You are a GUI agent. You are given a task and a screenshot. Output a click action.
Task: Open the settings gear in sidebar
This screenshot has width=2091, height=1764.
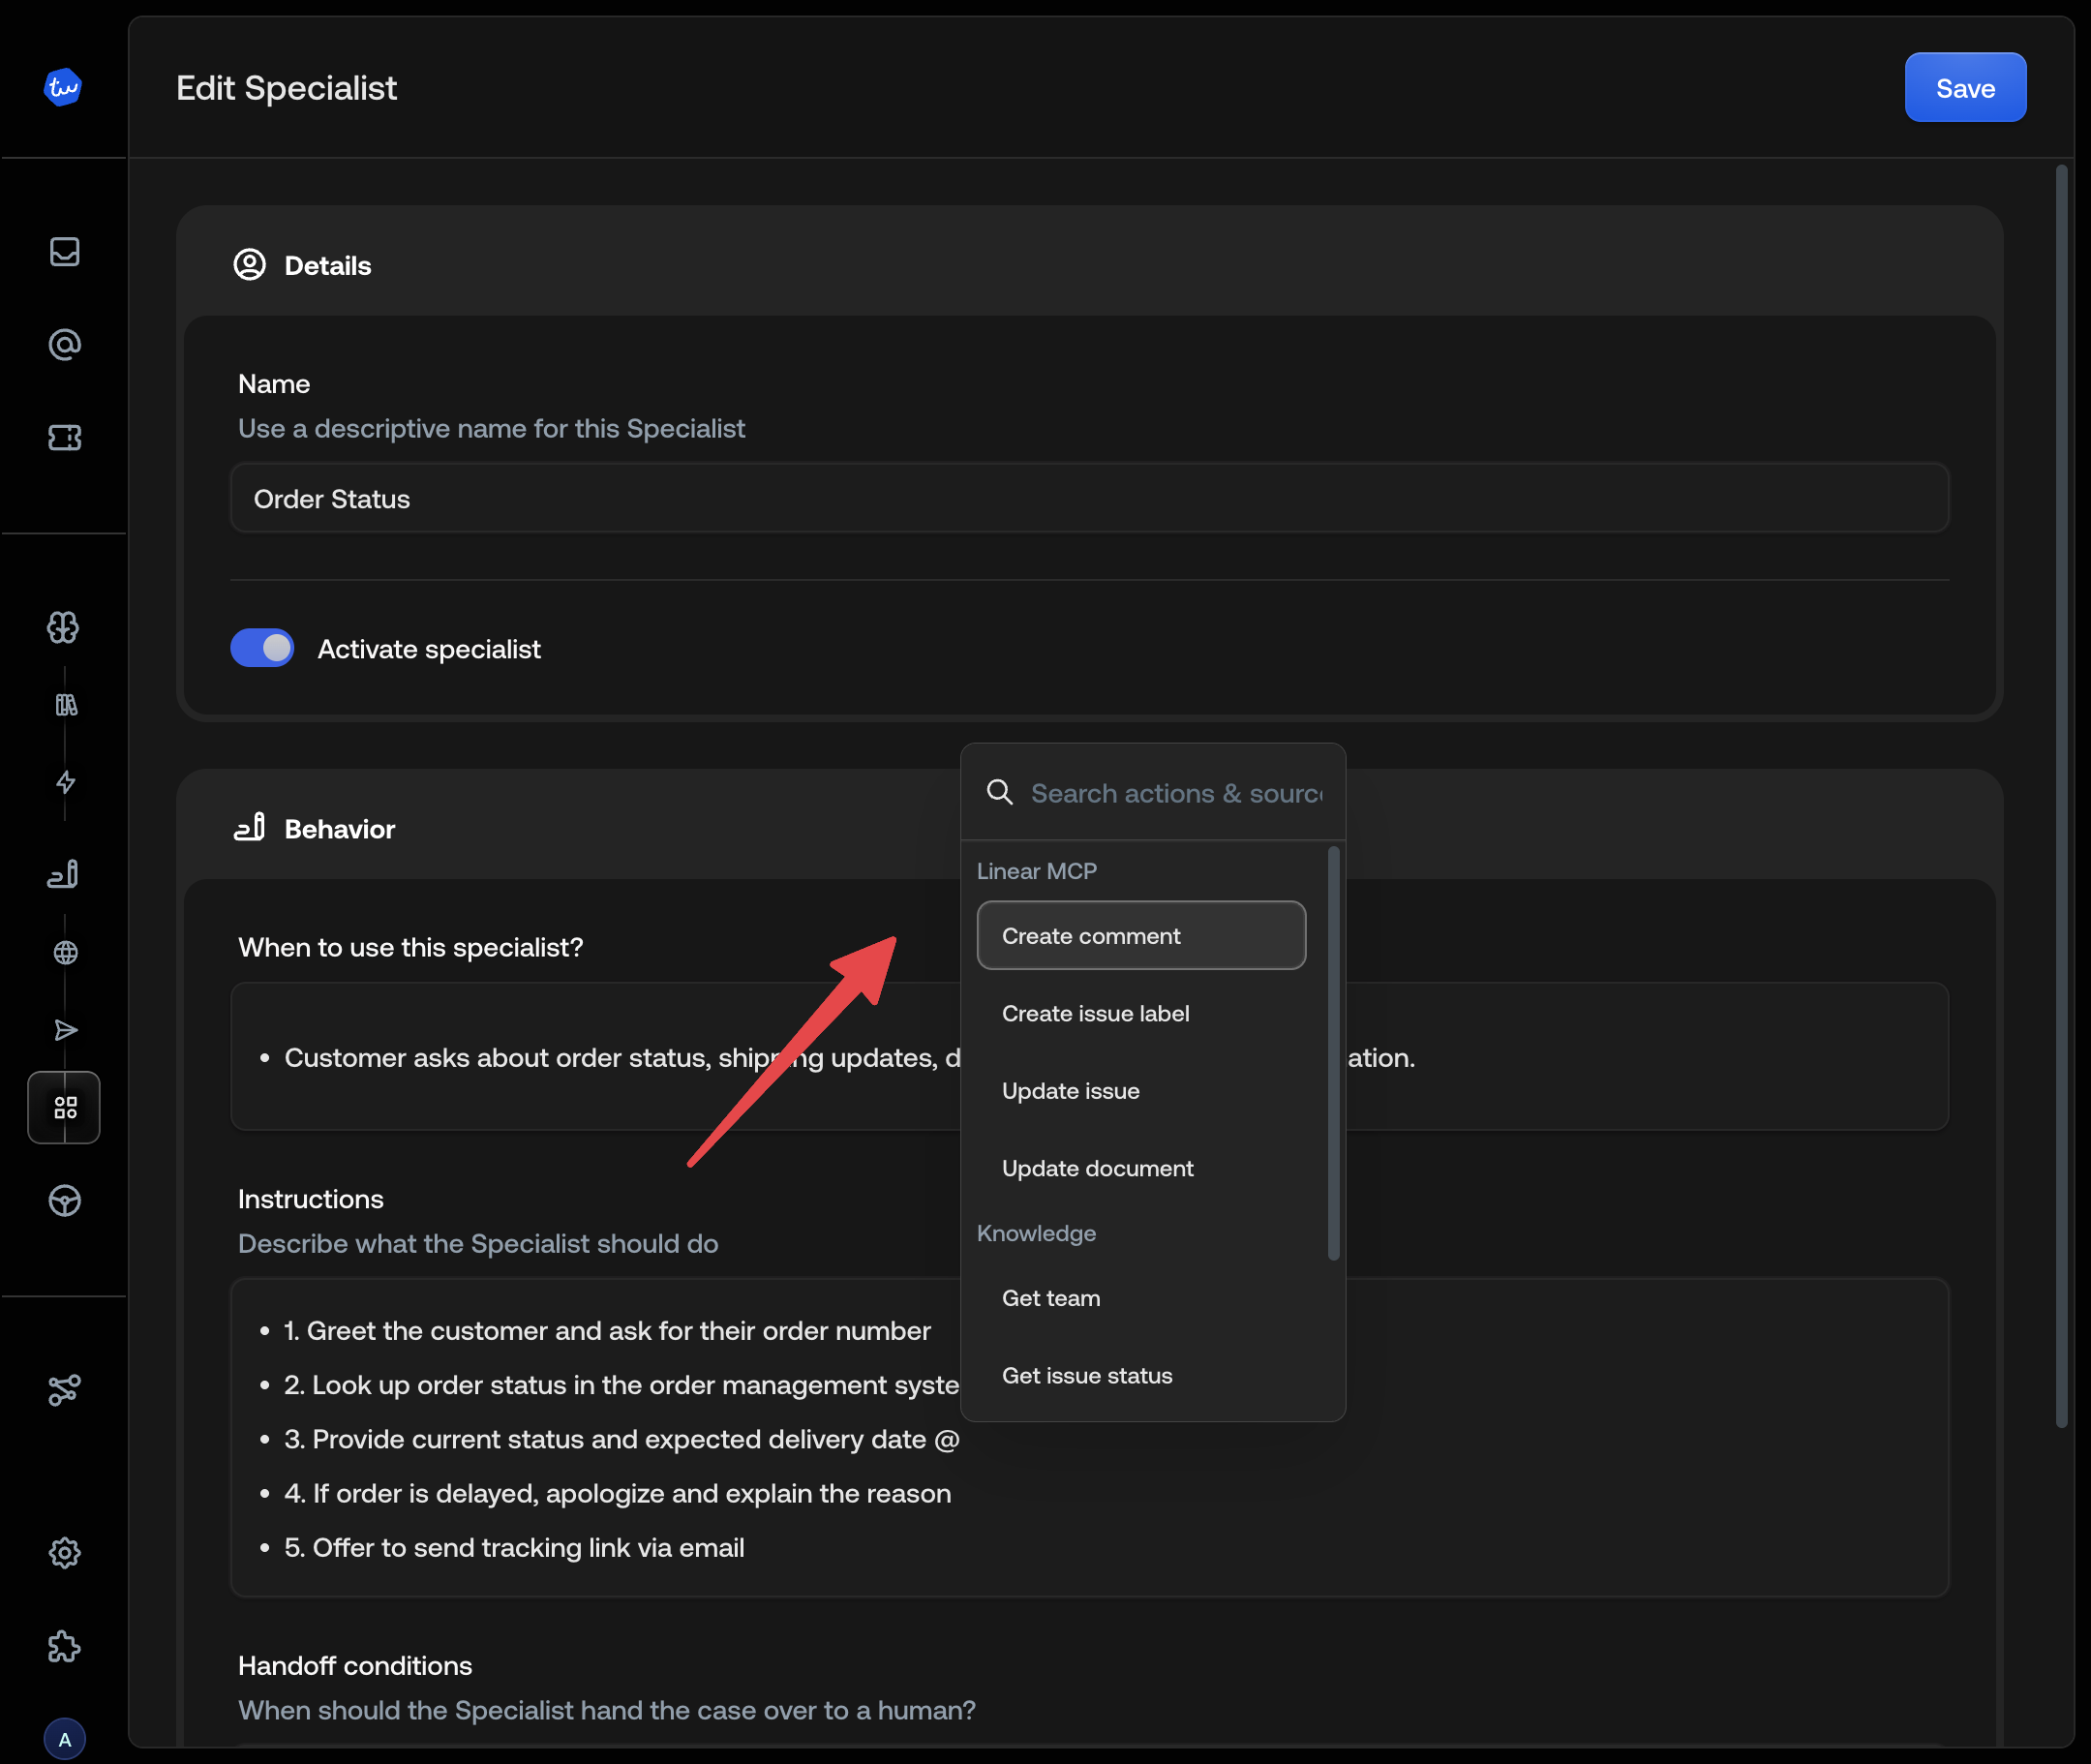(x=65, y=1552)
